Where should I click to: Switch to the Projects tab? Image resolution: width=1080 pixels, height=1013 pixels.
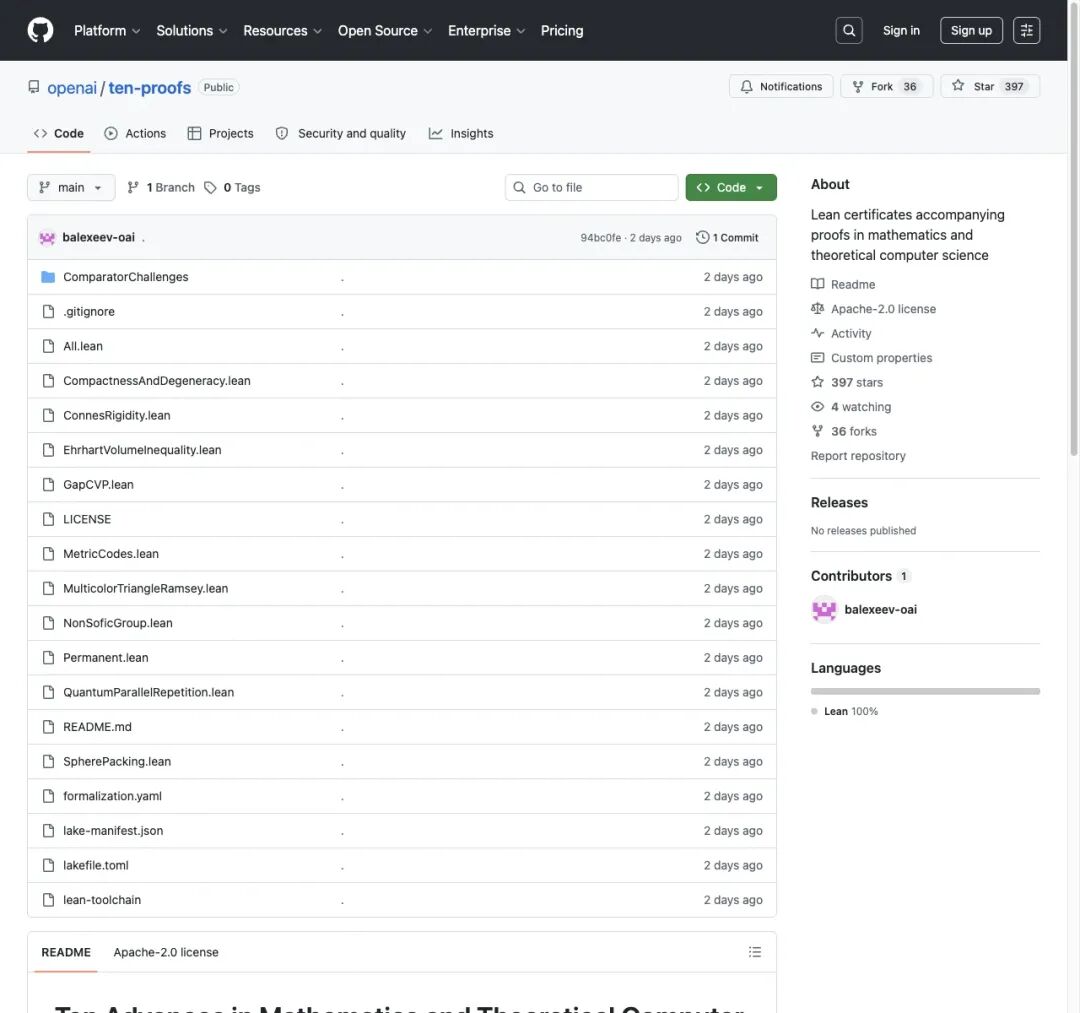coord(220,134)
